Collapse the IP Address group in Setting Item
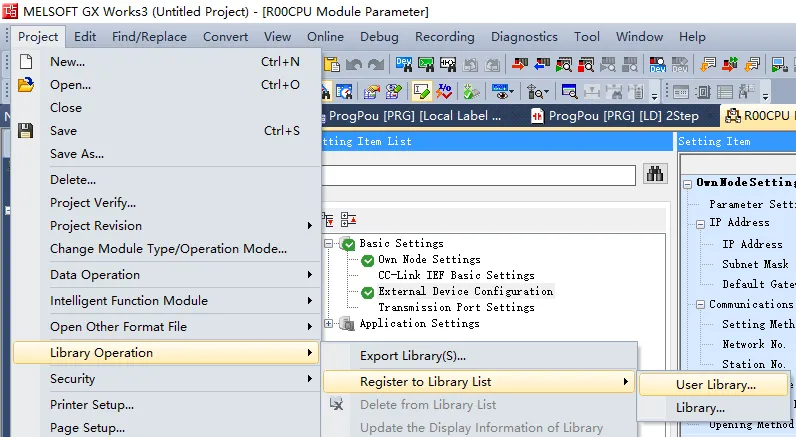796x437 pixels. tap(700, 223)
